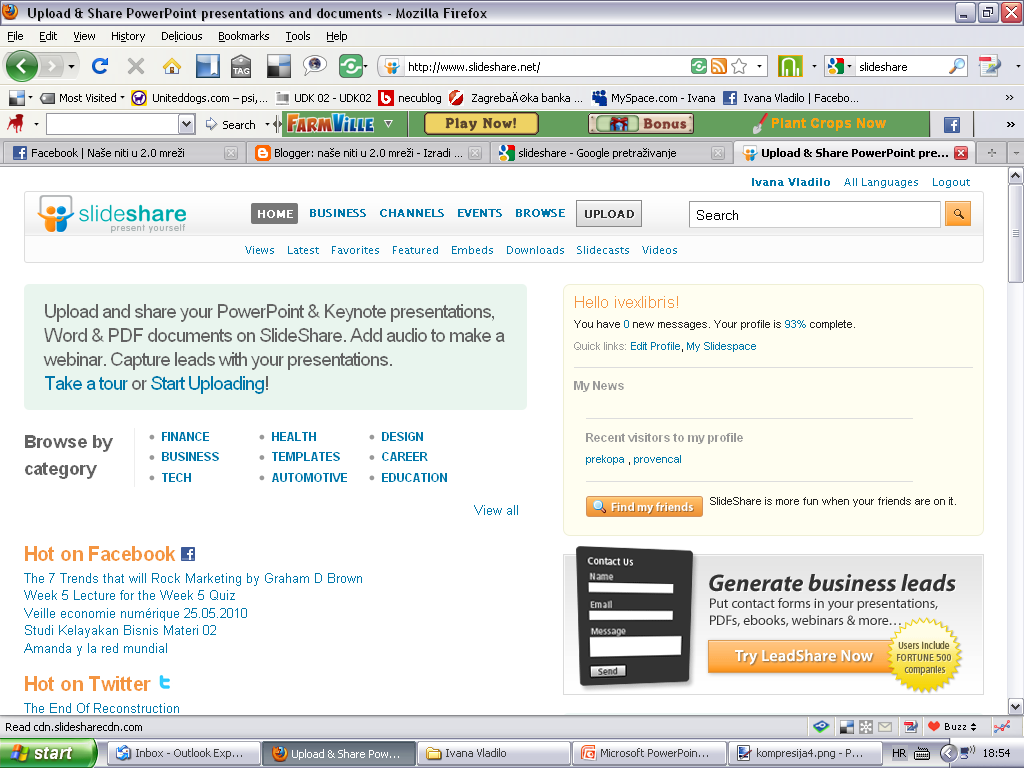Click the RSS feed icon in address bar

tap(719, 66)
